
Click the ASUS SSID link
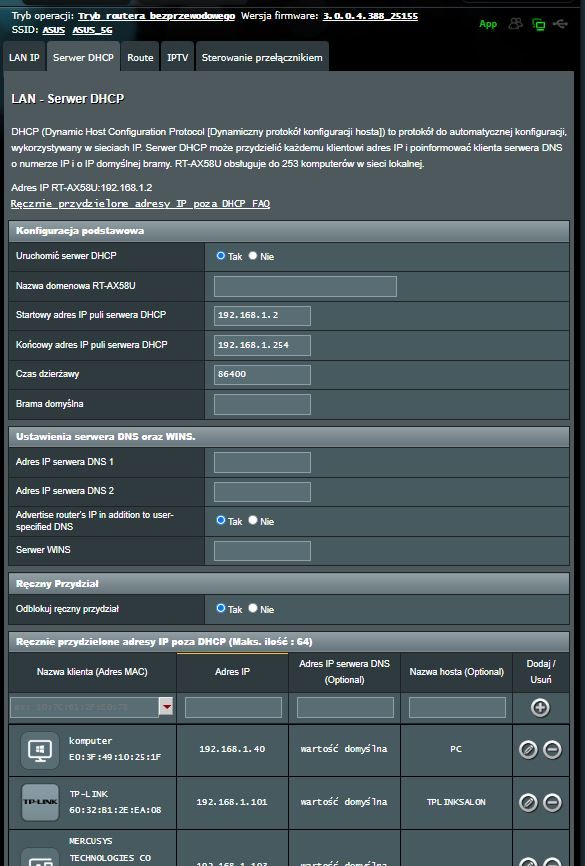tap(54, 30)
